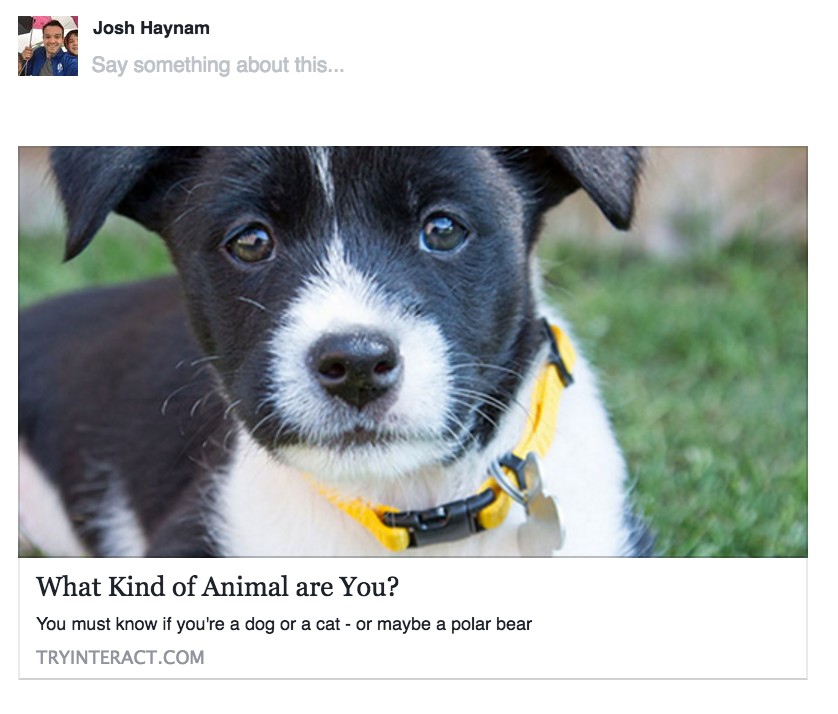
Task: Click the word 'Animal' in the quiz title
Action: (245, 586)
